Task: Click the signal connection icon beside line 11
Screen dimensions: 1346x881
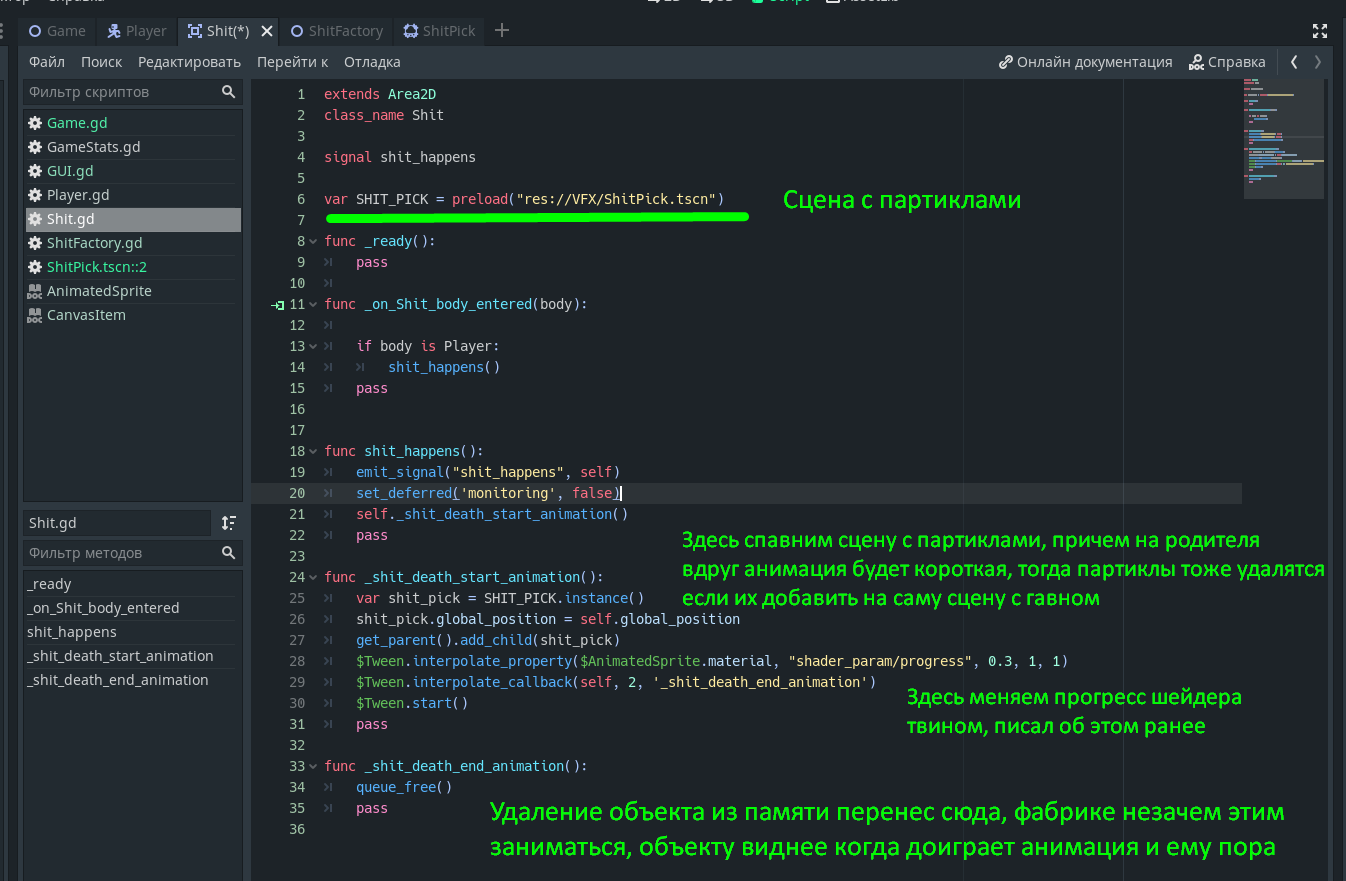Action: coord(278,305)
